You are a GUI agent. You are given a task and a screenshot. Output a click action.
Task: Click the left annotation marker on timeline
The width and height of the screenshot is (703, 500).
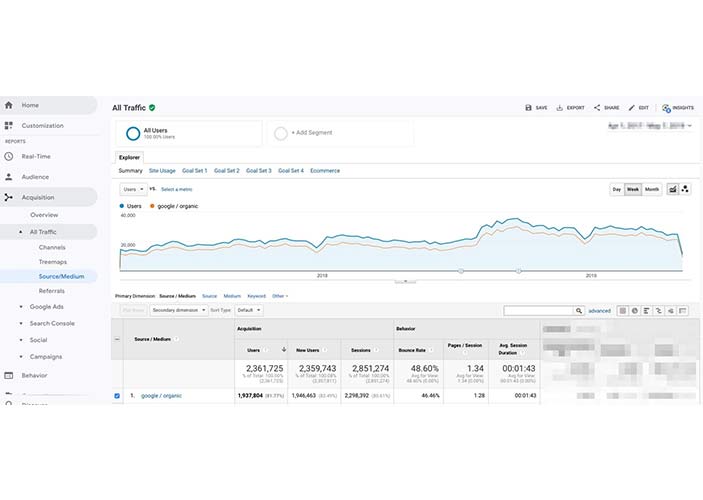point(461,271)
